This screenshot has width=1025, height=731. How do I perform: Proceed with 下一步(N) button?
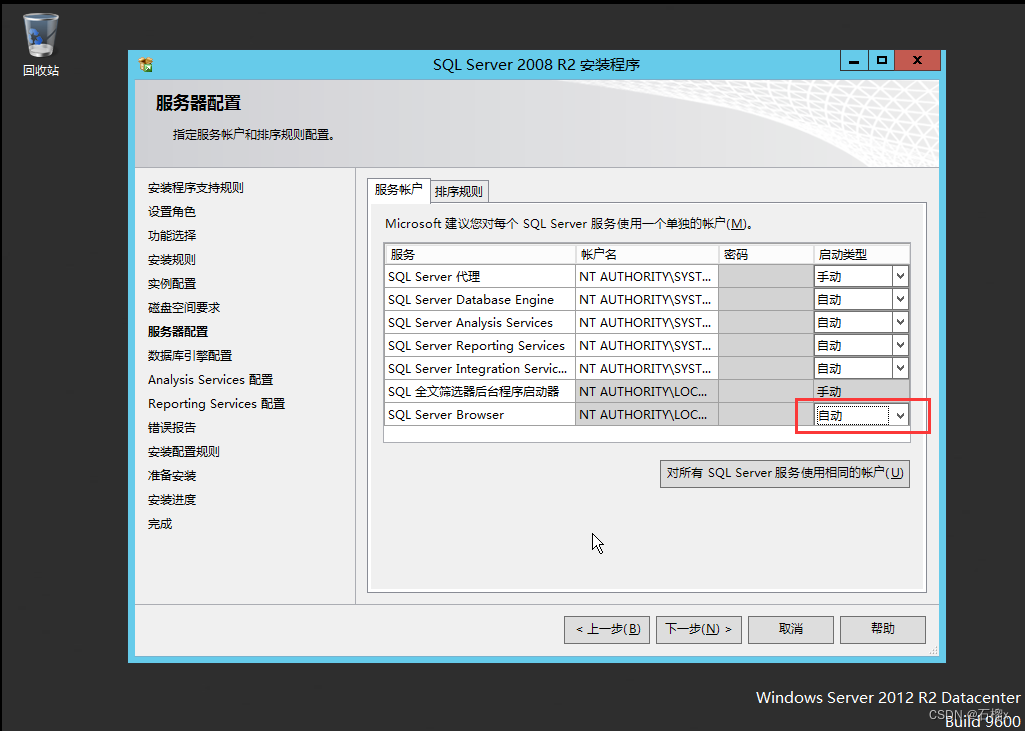tap(698, 629)
